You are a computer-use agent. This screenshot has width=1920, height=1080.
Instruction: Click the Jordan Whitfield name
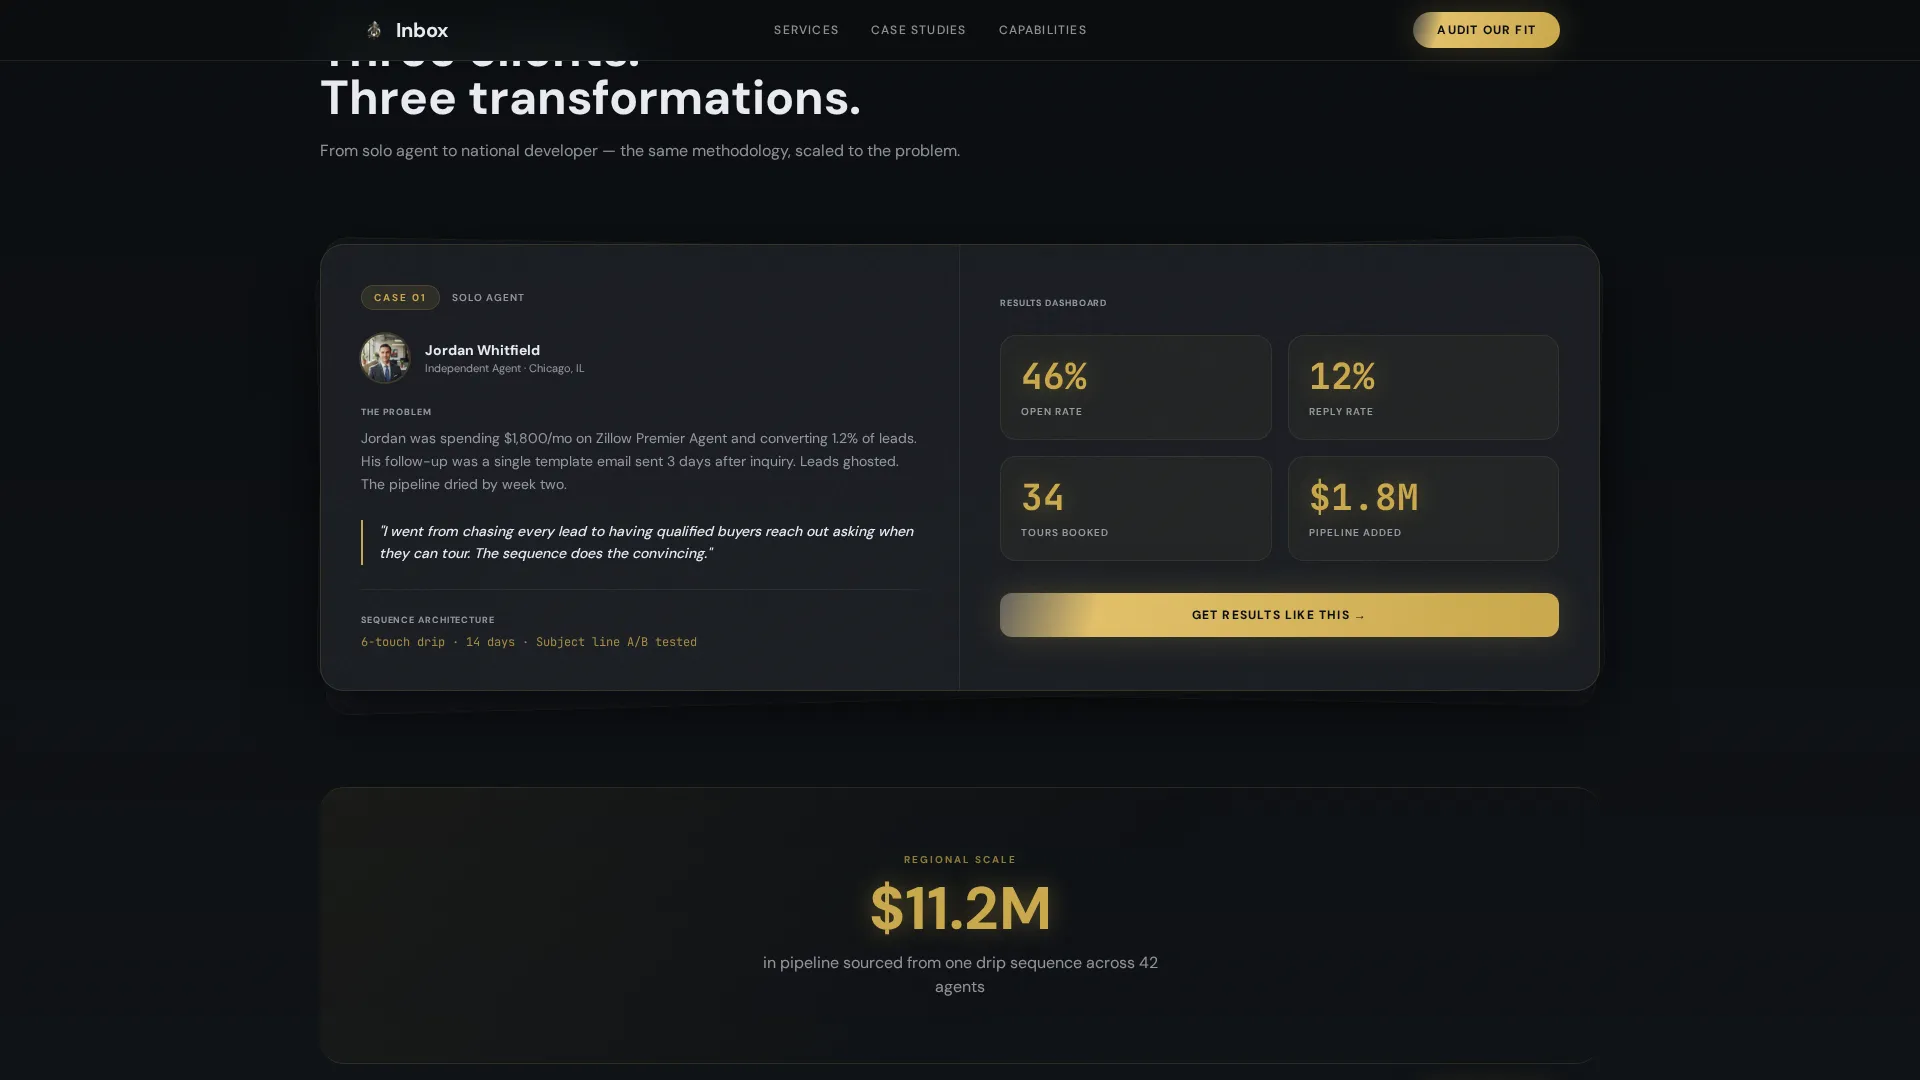pos(482,350)
